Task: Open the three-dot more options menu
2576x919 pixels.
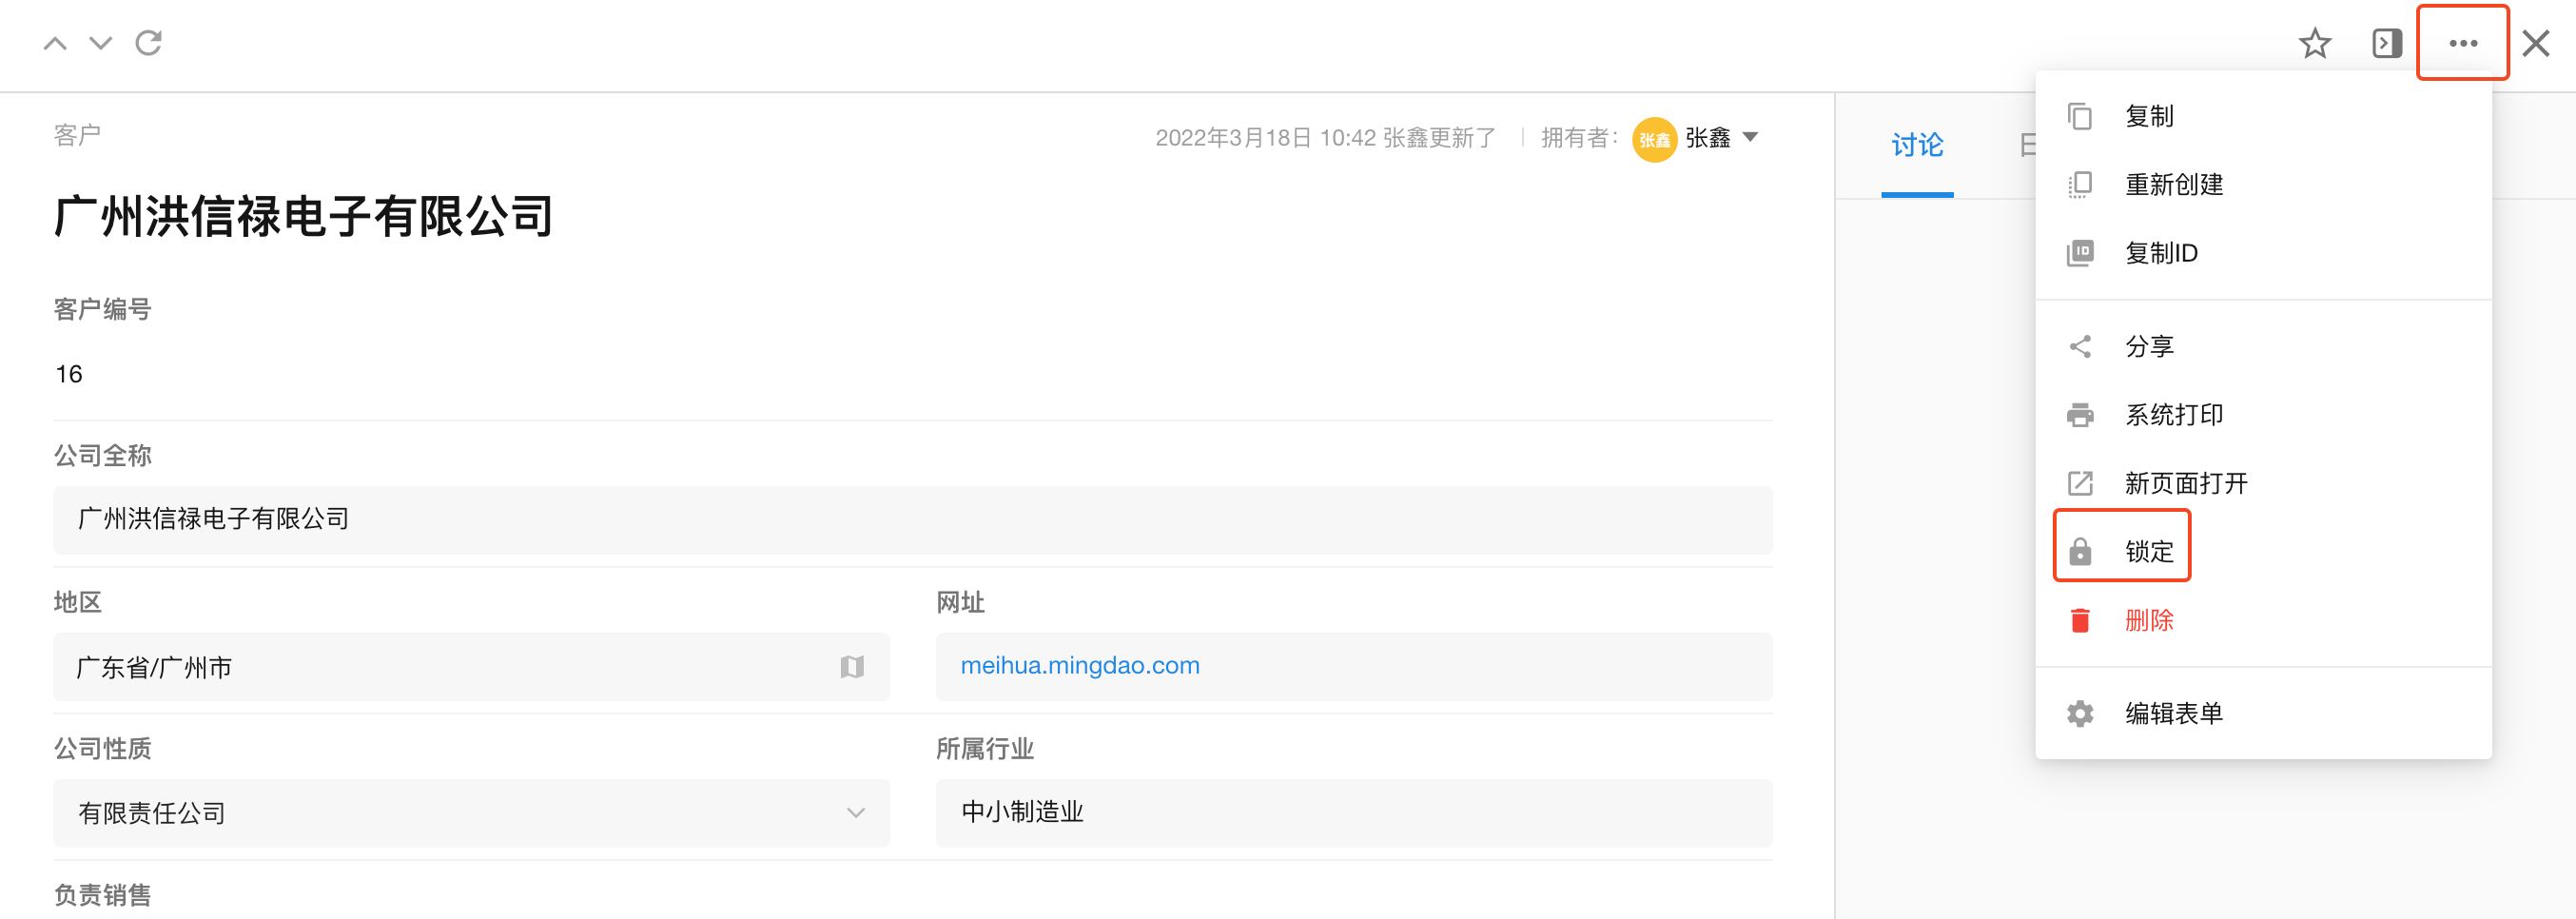Action: [2462, 43]
